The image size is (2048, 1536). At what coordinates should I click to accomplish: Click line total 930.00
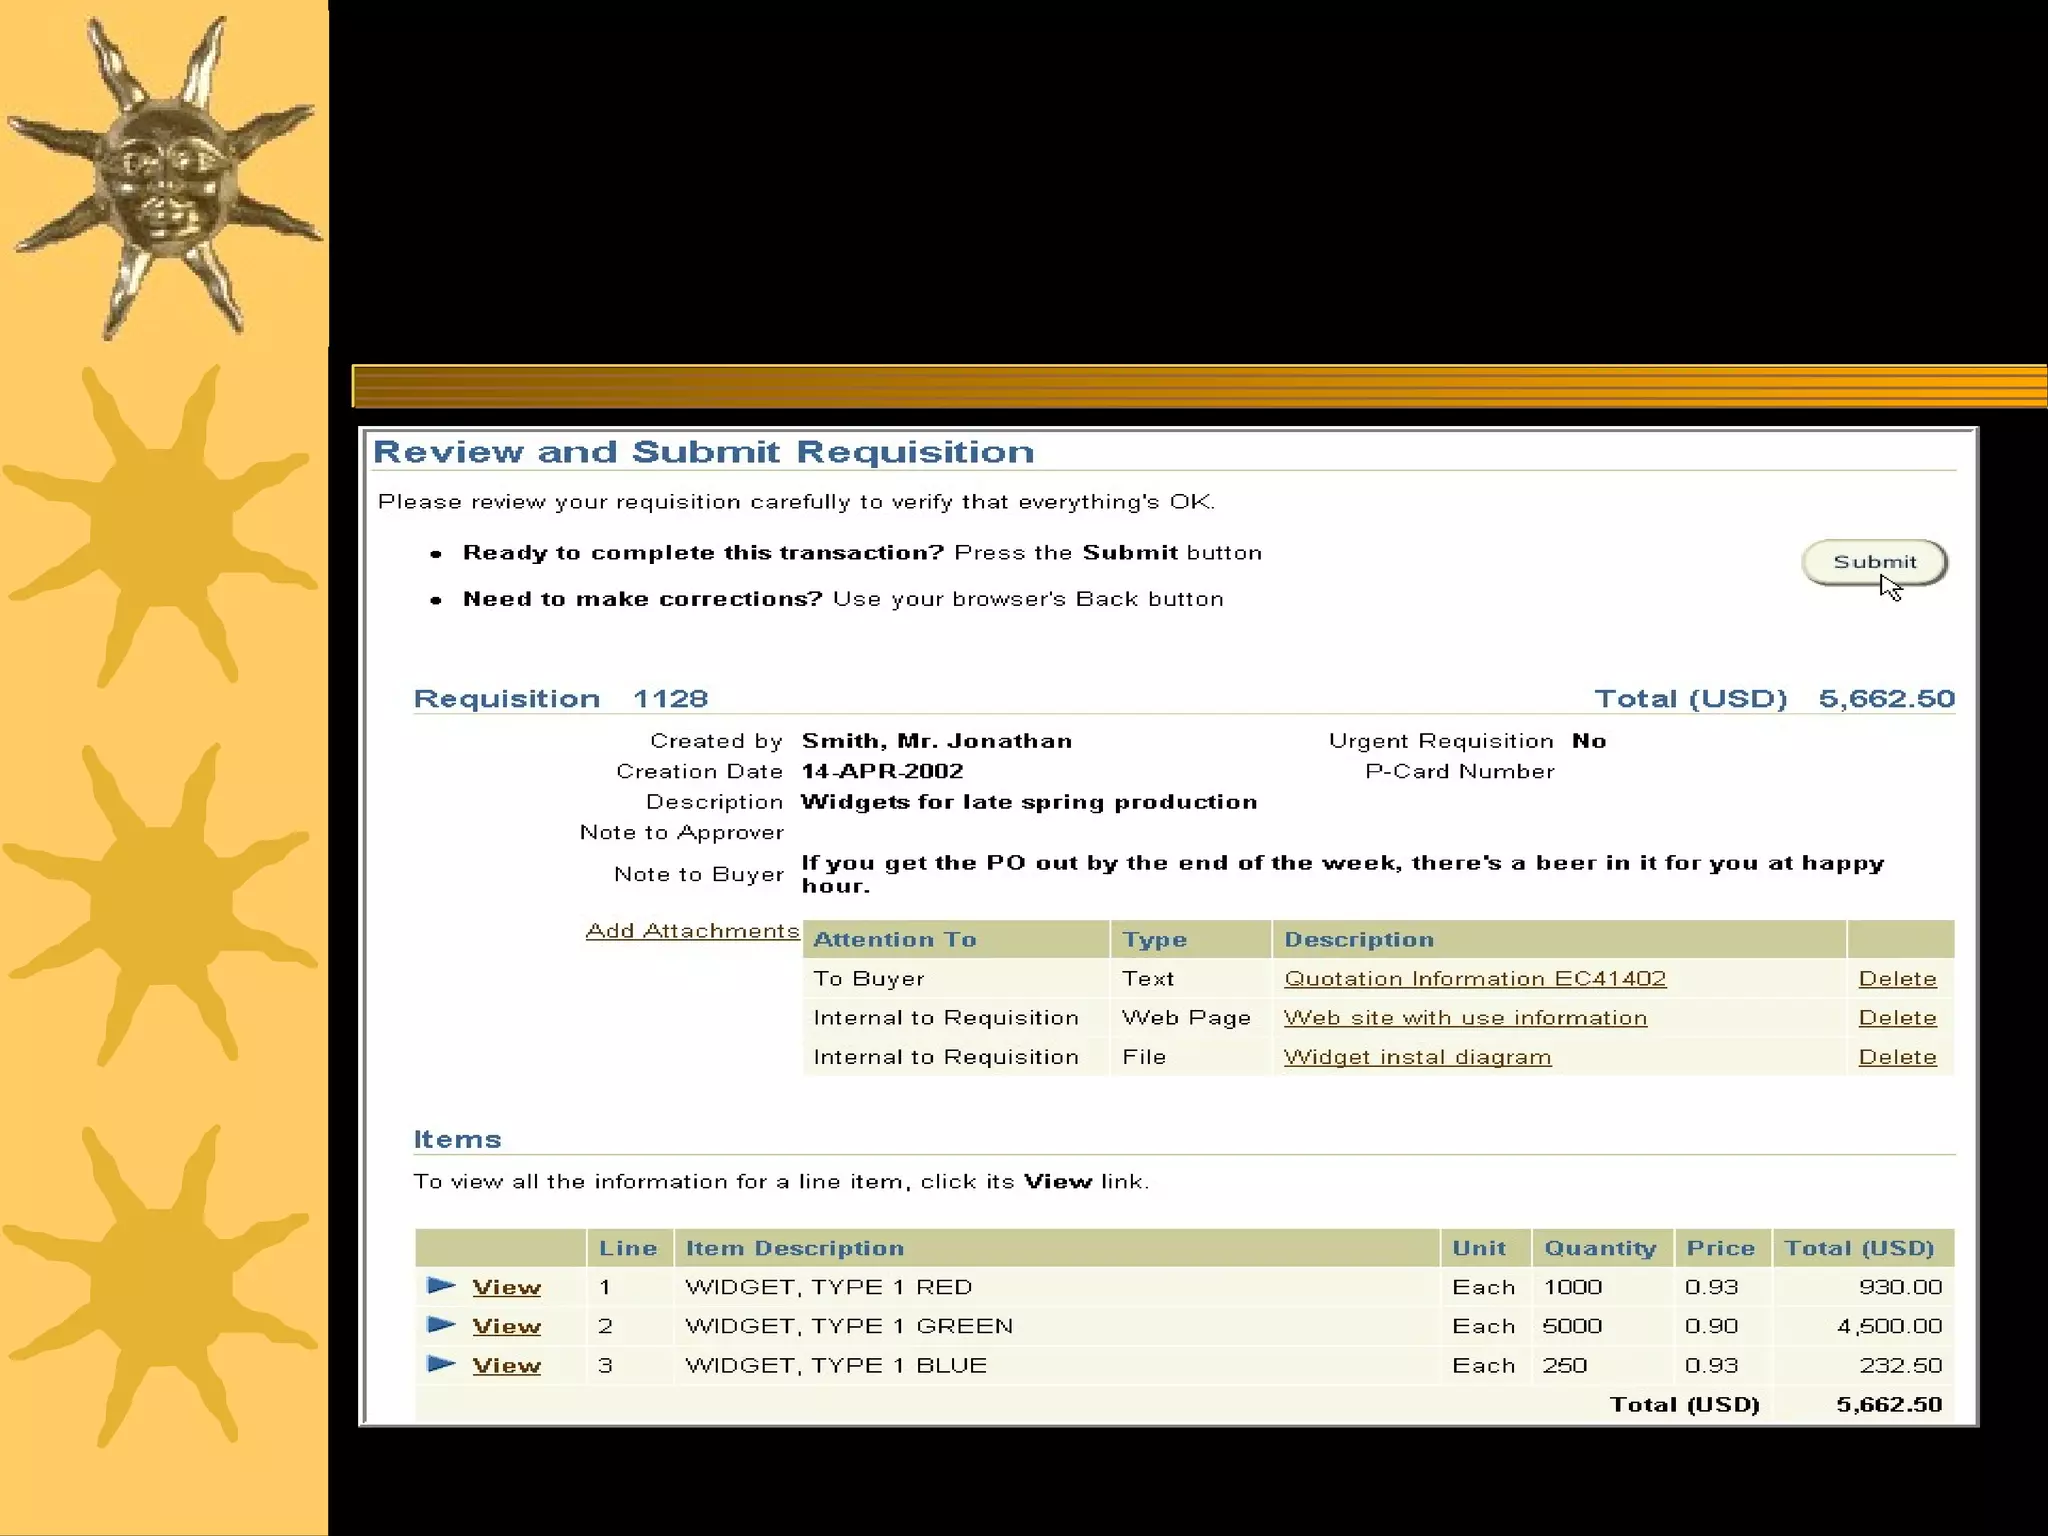pos(1900,1287)
